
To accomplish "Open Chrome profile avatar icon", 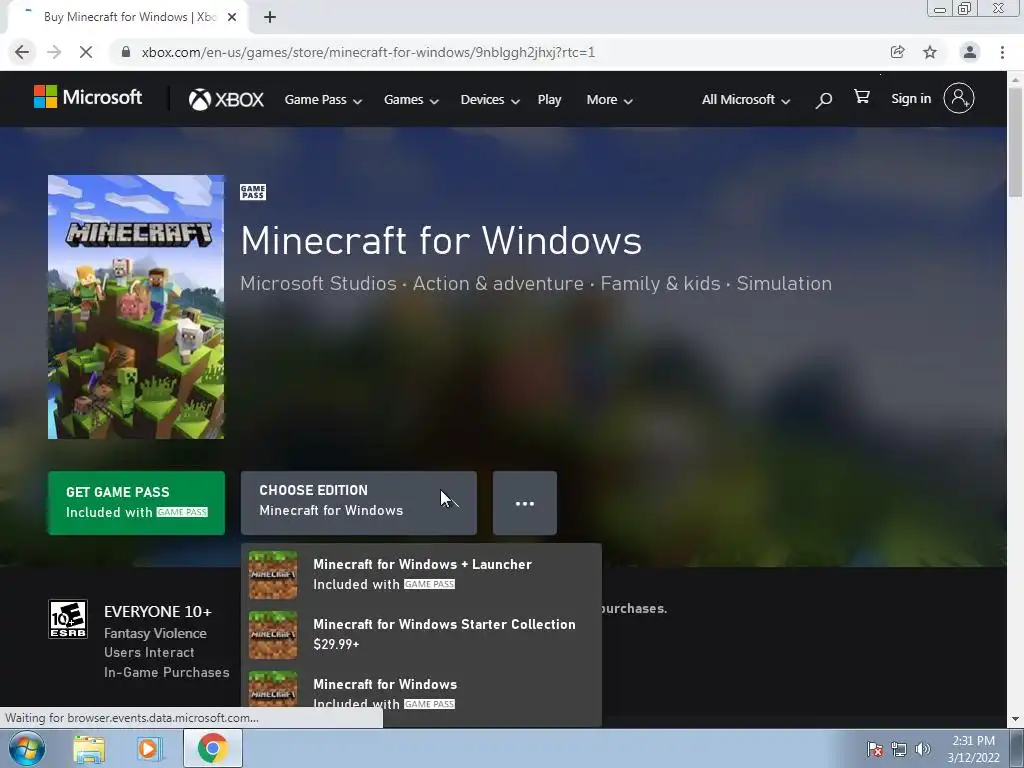I will [x=970, y=52].
